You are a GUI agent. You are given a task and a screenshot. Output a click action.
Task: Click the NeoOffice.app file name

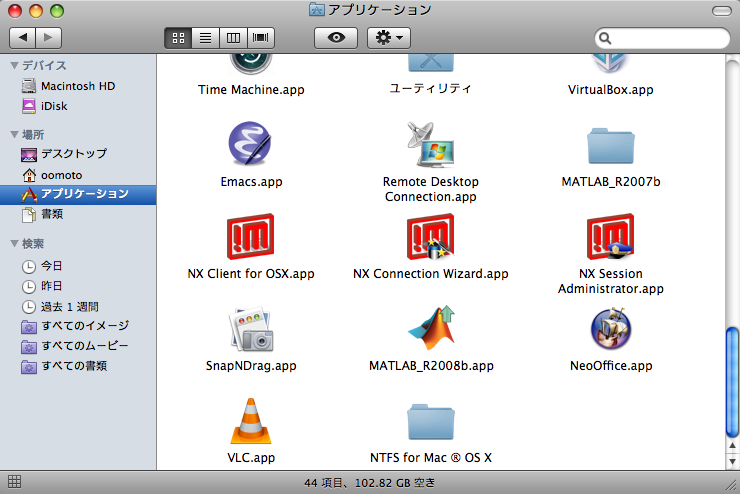pos(611,366)
